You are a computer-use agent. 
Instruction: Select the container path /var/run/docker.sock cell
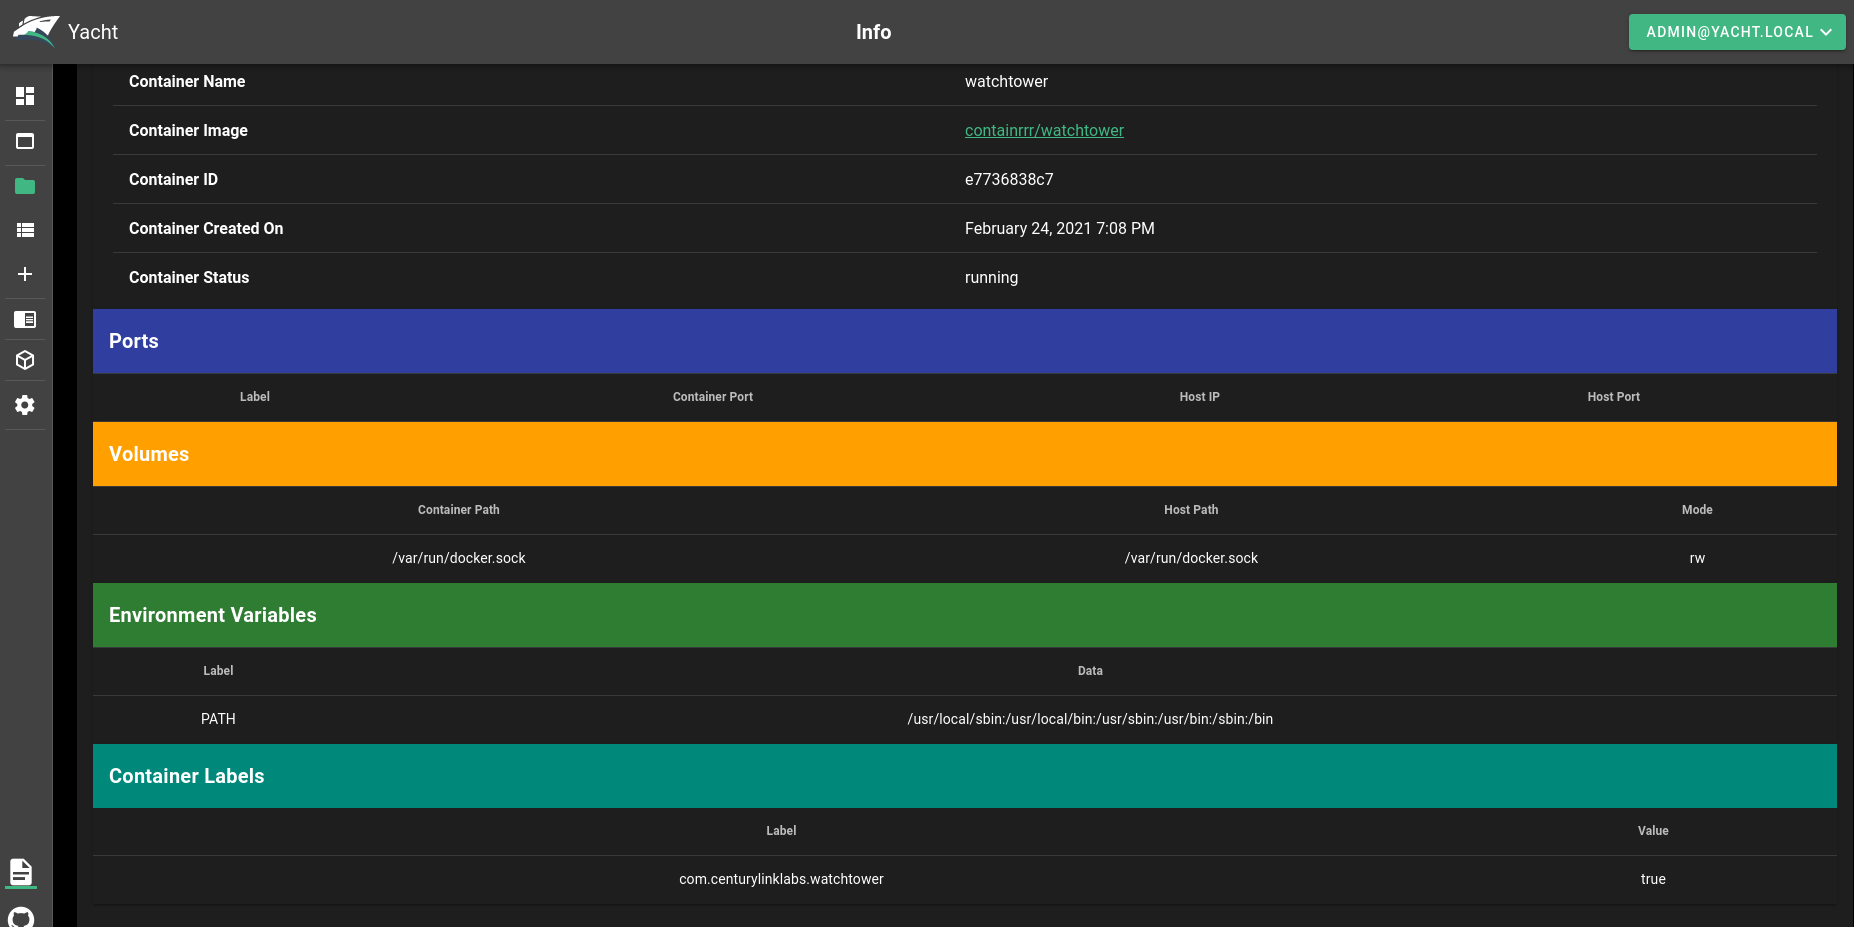pyautogui.click(x=459, y=558)
